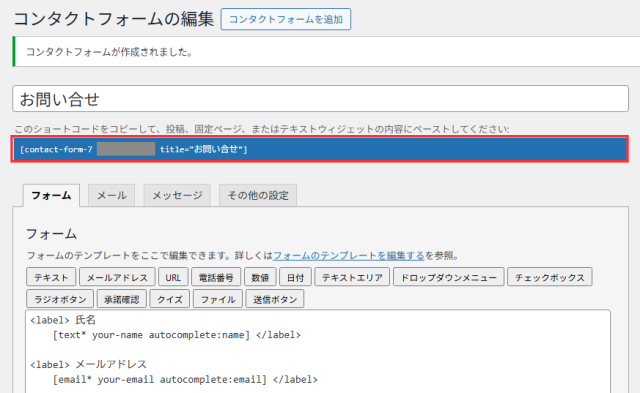This screenshot has width=640, height=393.
Task: Insert a URL field tag
Action: (173, 278)
